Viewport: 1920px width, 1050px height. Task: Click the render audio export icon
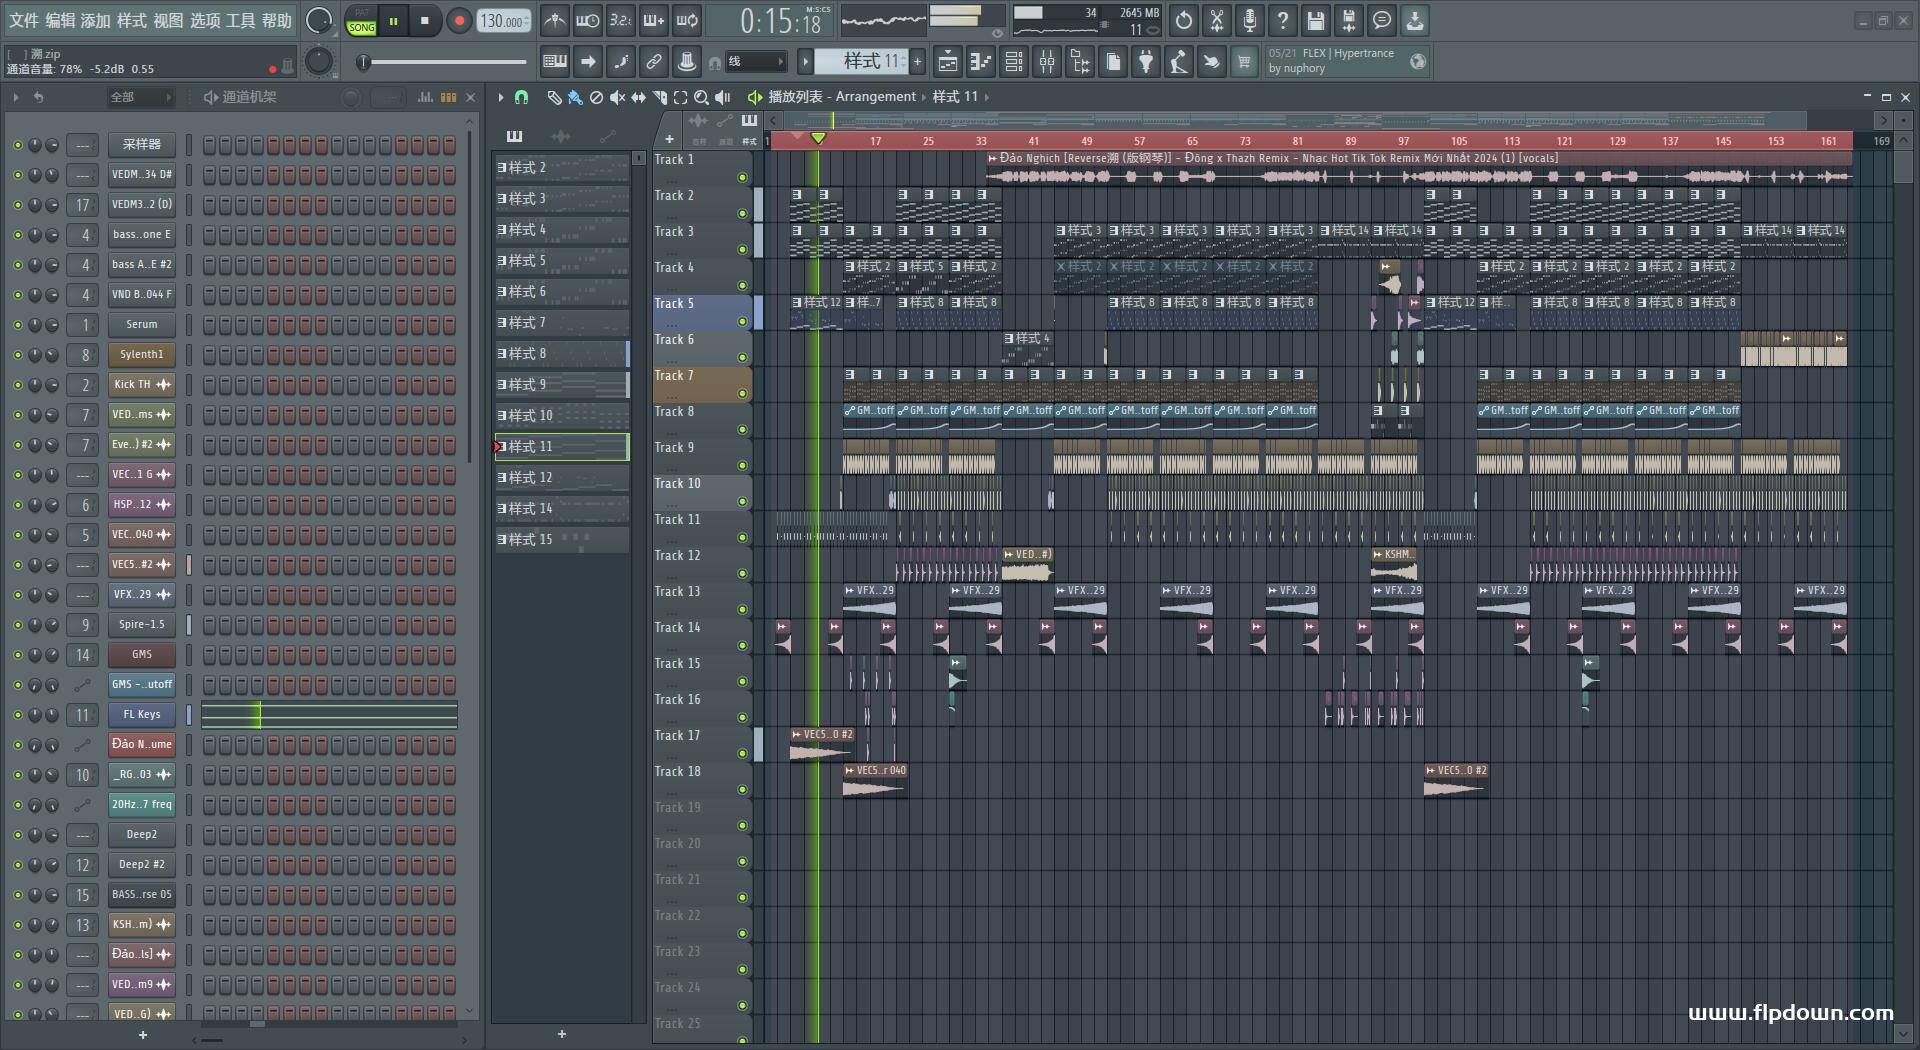click(x=1349, y=20)
